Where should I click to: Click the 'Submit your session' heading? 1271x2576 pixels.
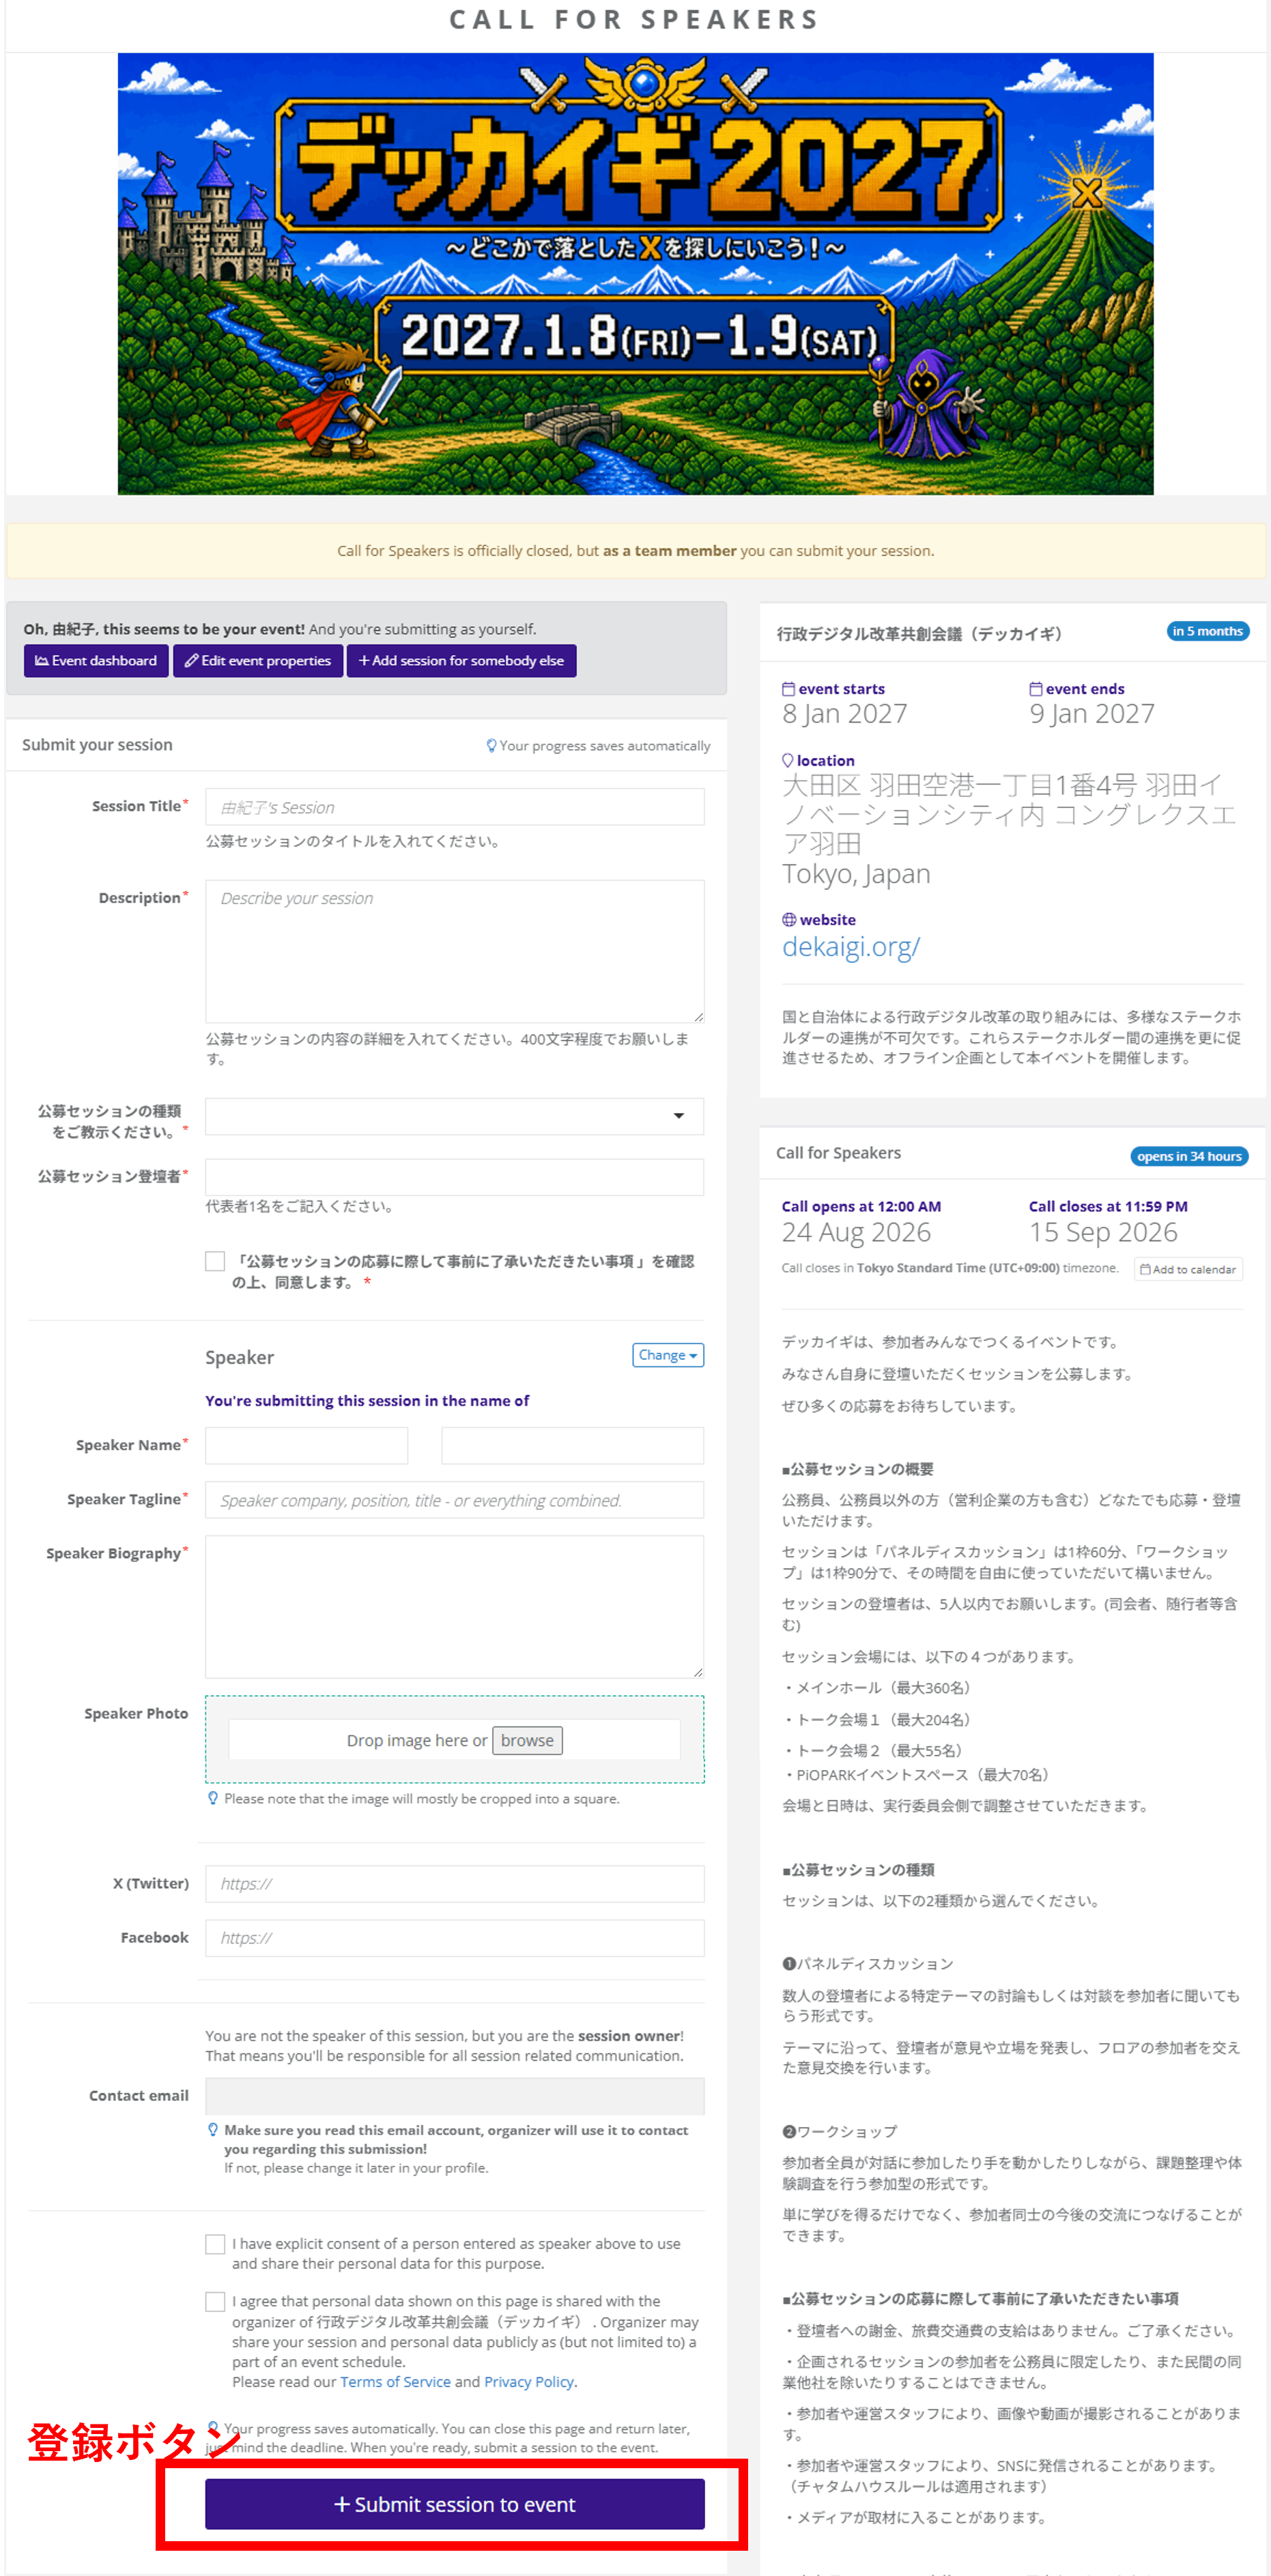pos(97,745)
